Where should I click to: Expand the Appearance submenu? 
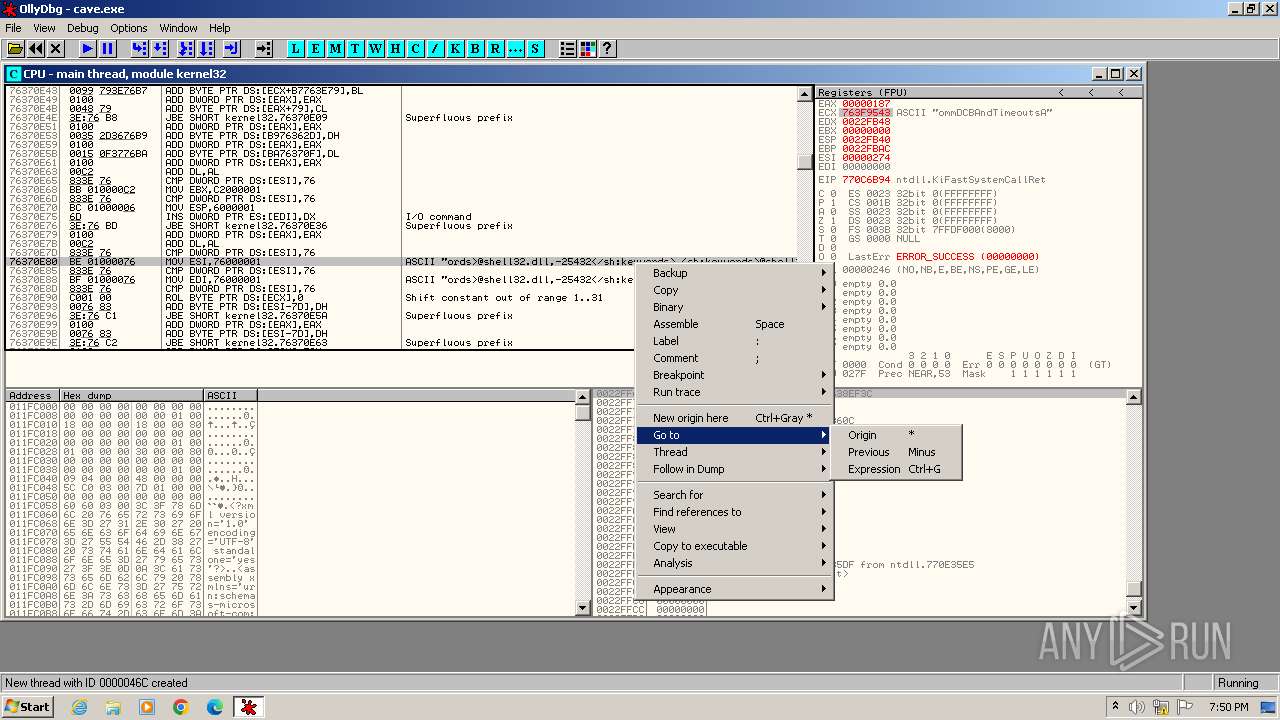coord(735,589)
